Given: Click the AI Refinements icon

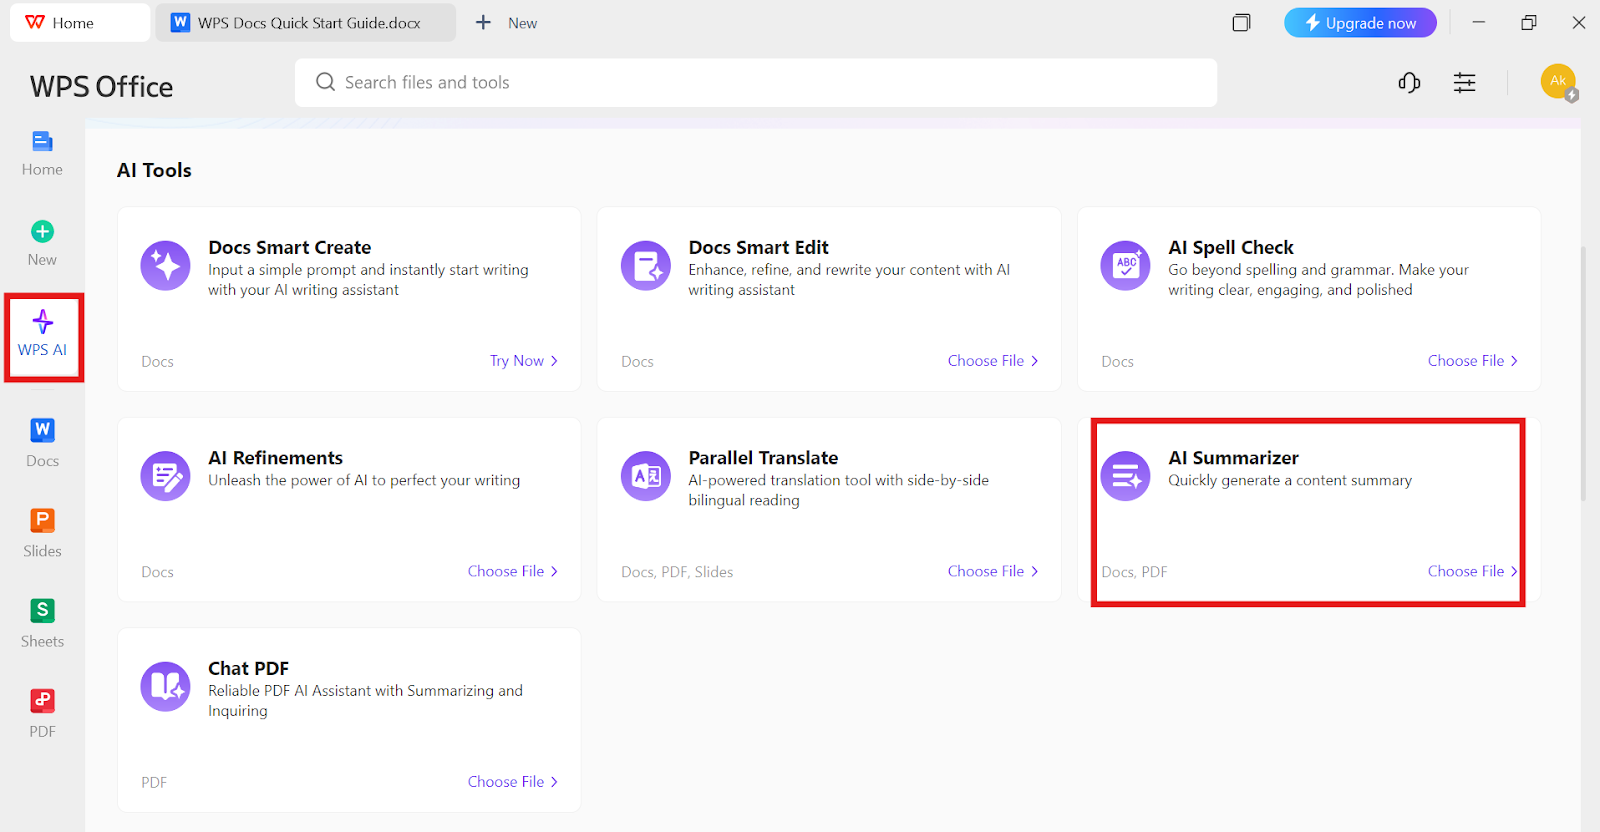Looking at the screenshot, I should (166, 477).
